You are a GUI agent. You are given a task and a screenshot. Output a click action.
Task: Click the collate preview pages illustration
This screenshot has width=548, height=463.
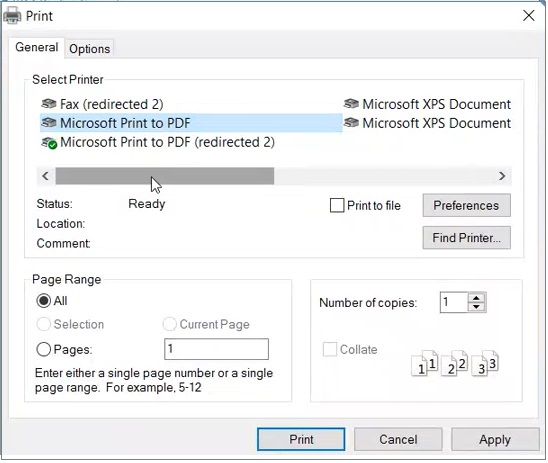pos(455,363)
